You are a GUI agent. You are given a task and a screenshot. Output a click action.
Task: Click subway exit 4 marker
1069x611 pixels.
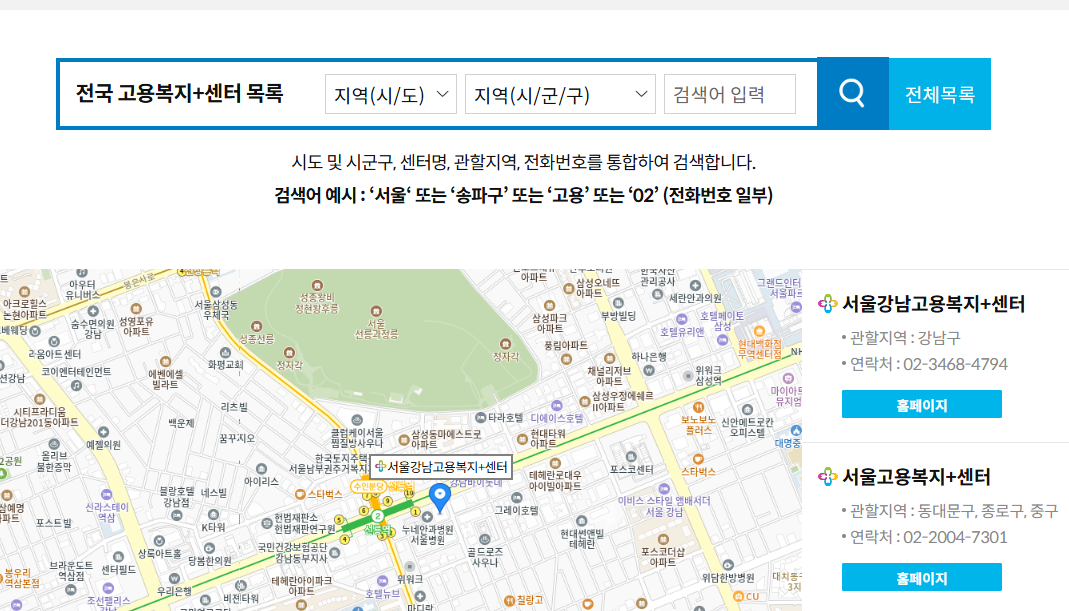pos(345,539)
